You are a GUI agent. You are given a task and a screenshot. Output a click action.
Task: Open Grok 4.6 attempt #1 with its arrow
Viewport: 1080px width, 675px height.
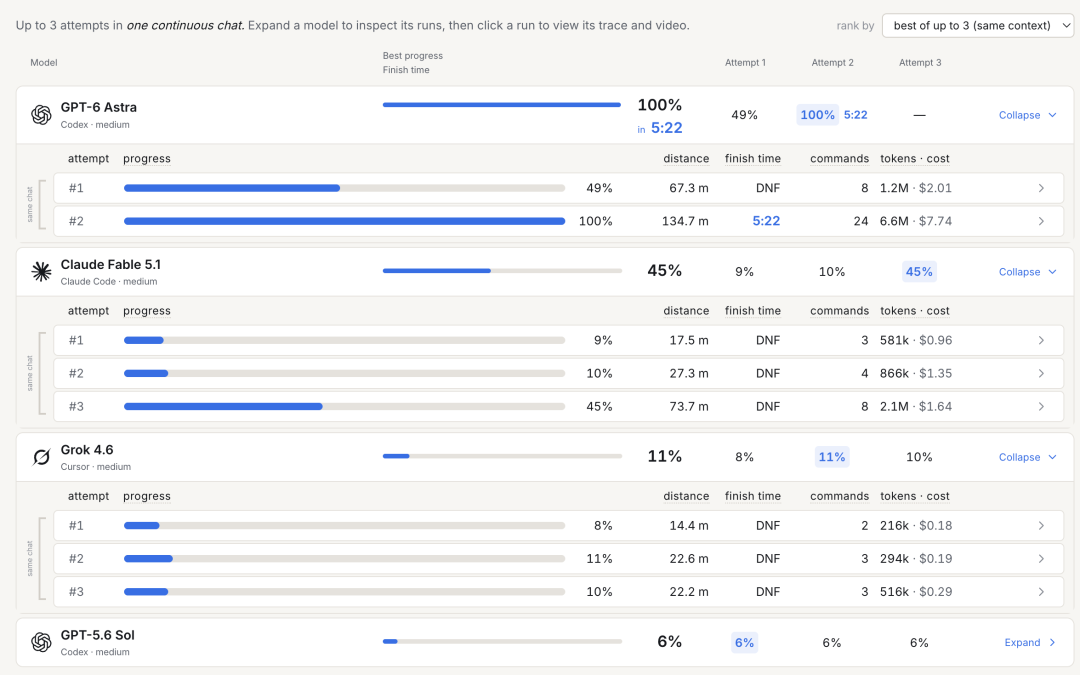click(x=1041, y=526)
